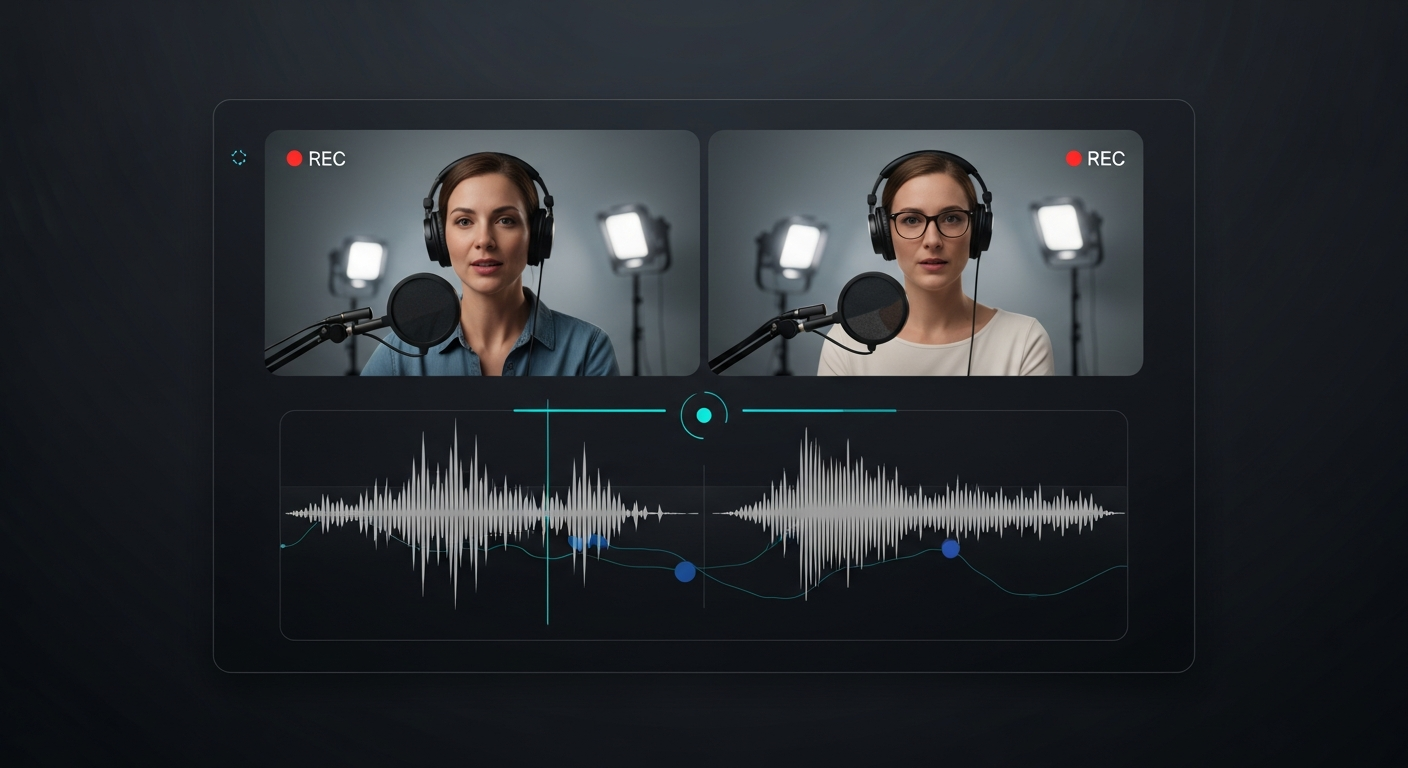Click the red record dot in left video

(x=294, y=158)
